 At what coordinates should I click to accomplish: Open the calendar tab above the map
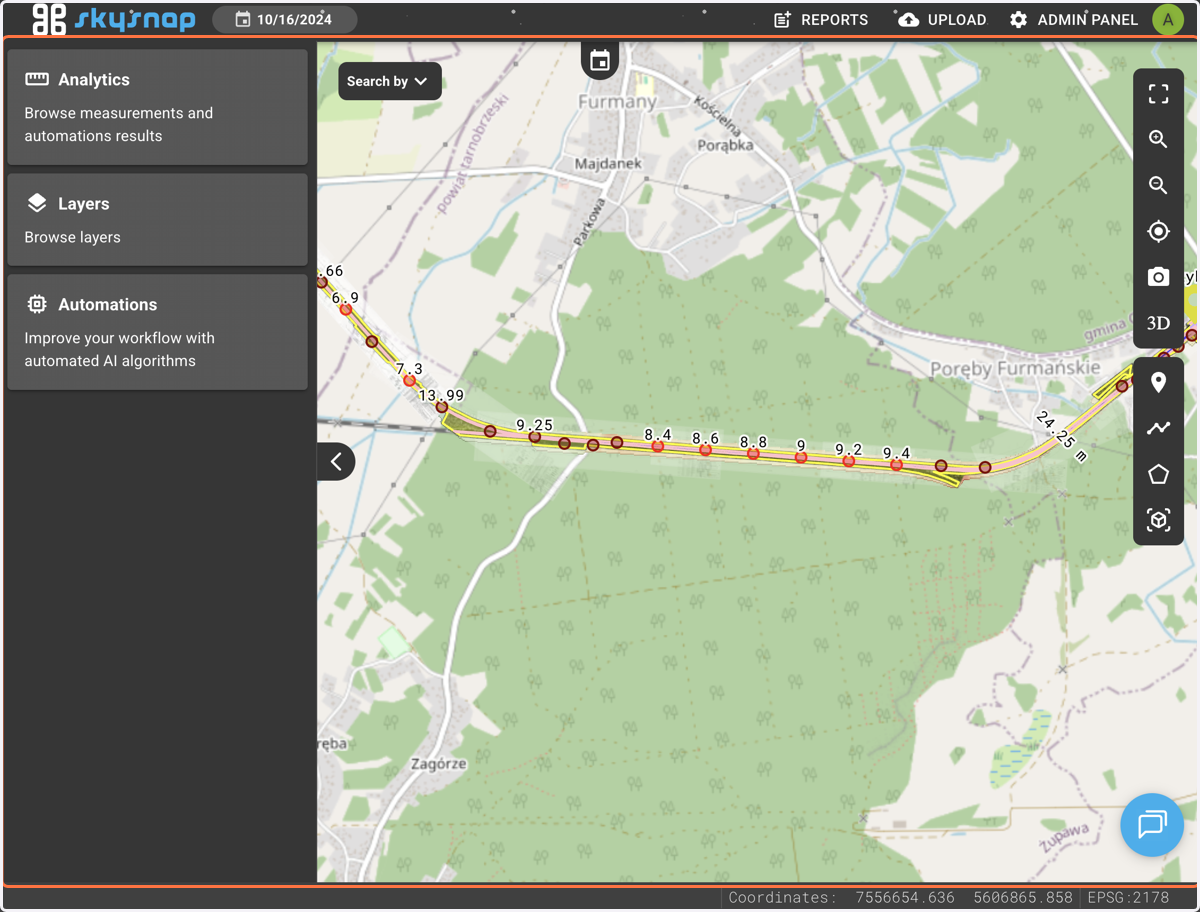tap(600, 60)
